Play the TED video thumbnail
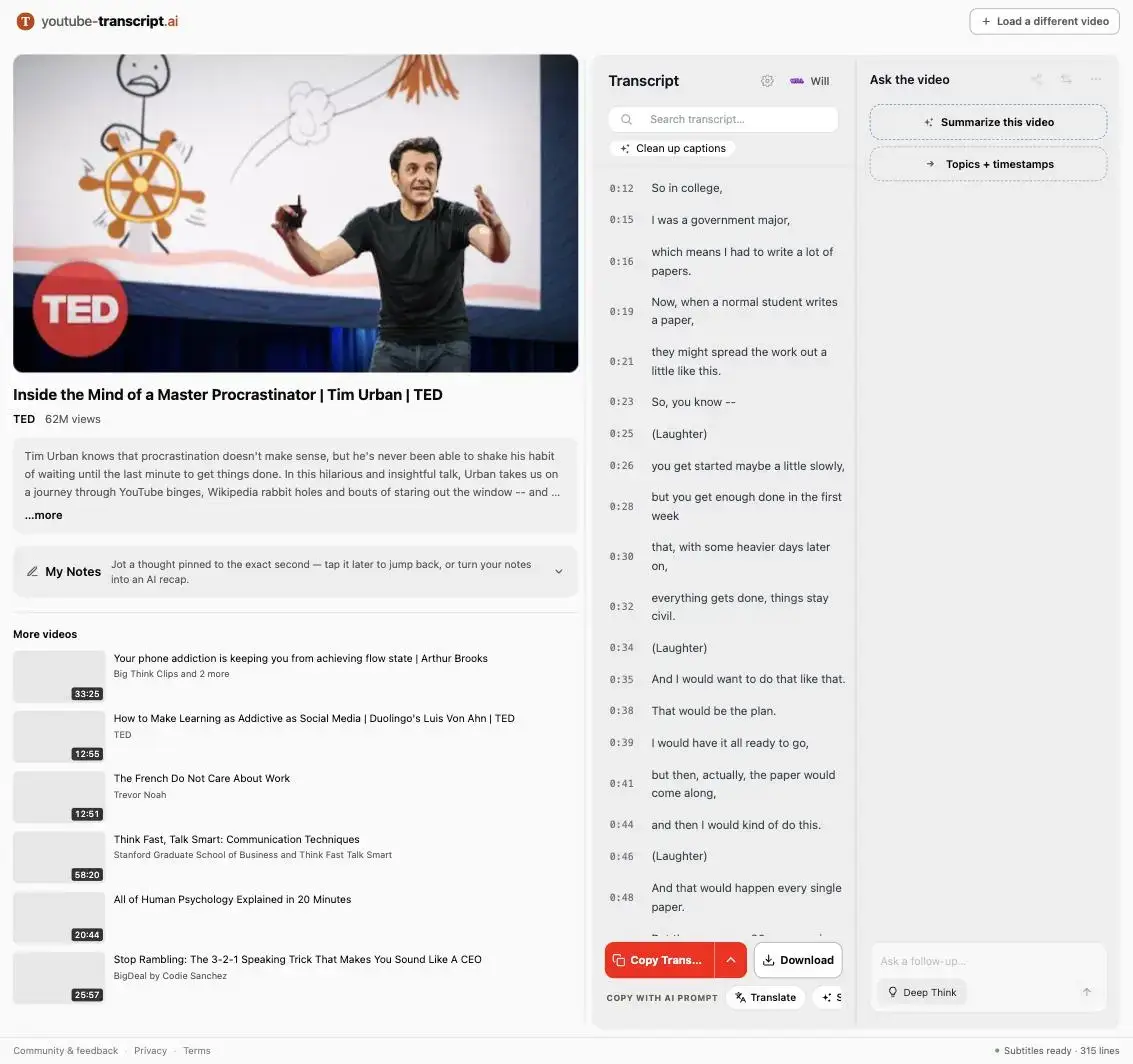The width and height of the screenshot is (1133, 1064). point(296,213)
